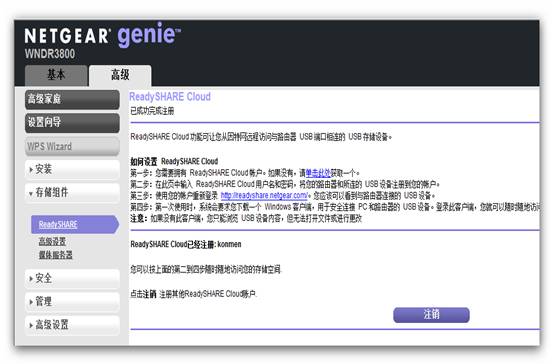Click the 单击此处 link to get an account
This screenshot has width=553, height=364.
tap(318, 173)
